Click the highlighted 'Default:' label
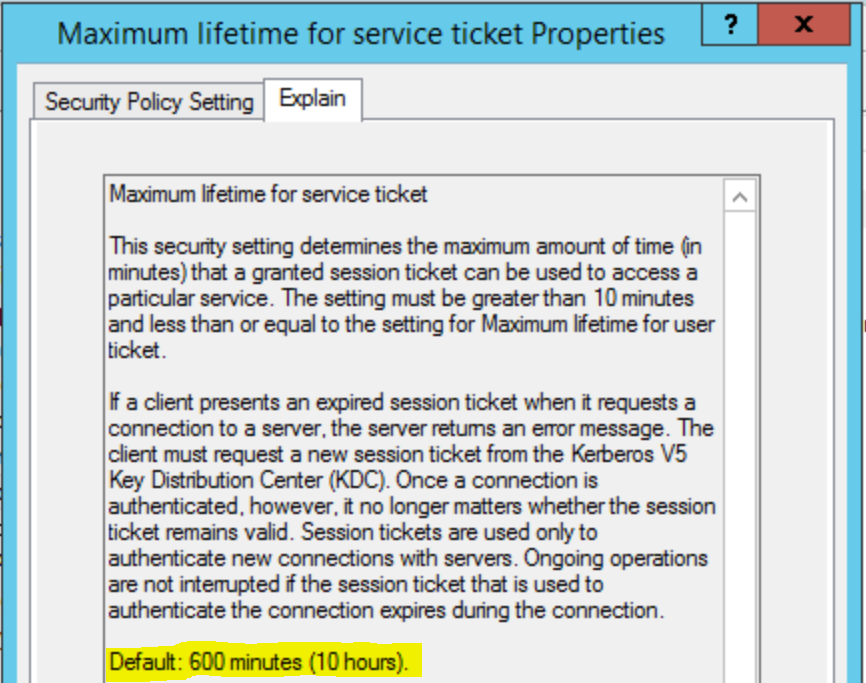The width and height of the screenshot is (866, 683). tap(143, 662)
